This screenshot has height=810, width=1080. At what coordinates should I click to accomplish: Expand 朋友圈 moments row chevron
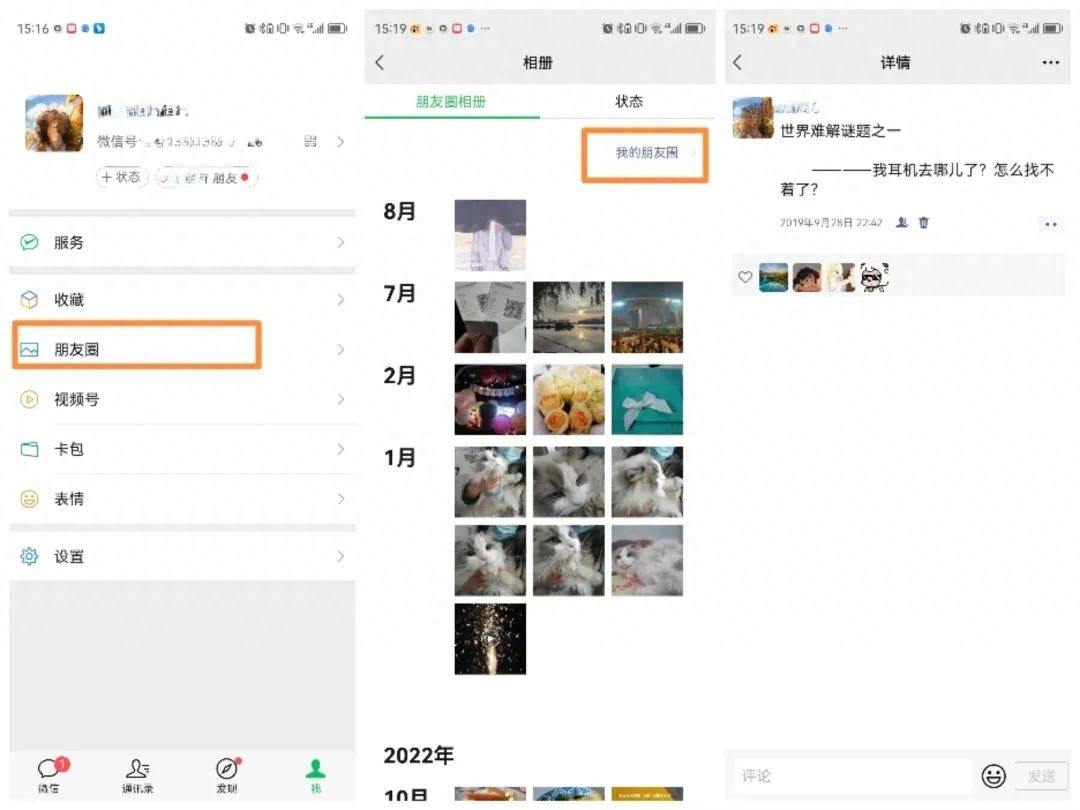pyautogui.click(x=340, y=349)
